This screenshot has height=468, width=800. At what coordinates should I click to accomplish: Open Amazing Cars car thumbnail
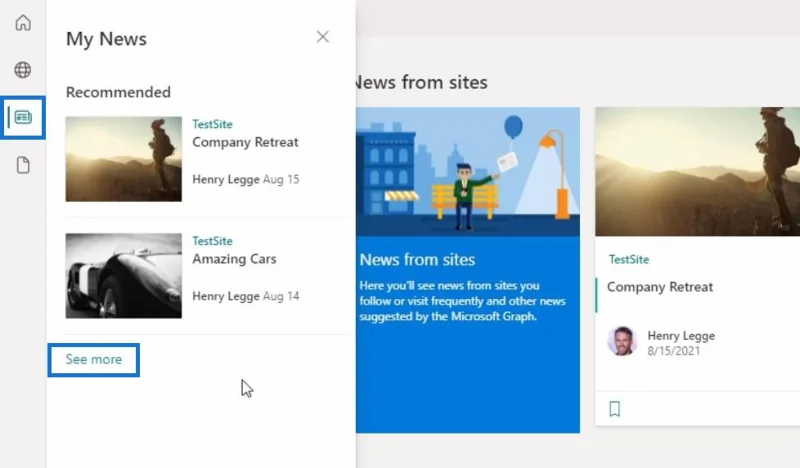click(x=123, y=276)
